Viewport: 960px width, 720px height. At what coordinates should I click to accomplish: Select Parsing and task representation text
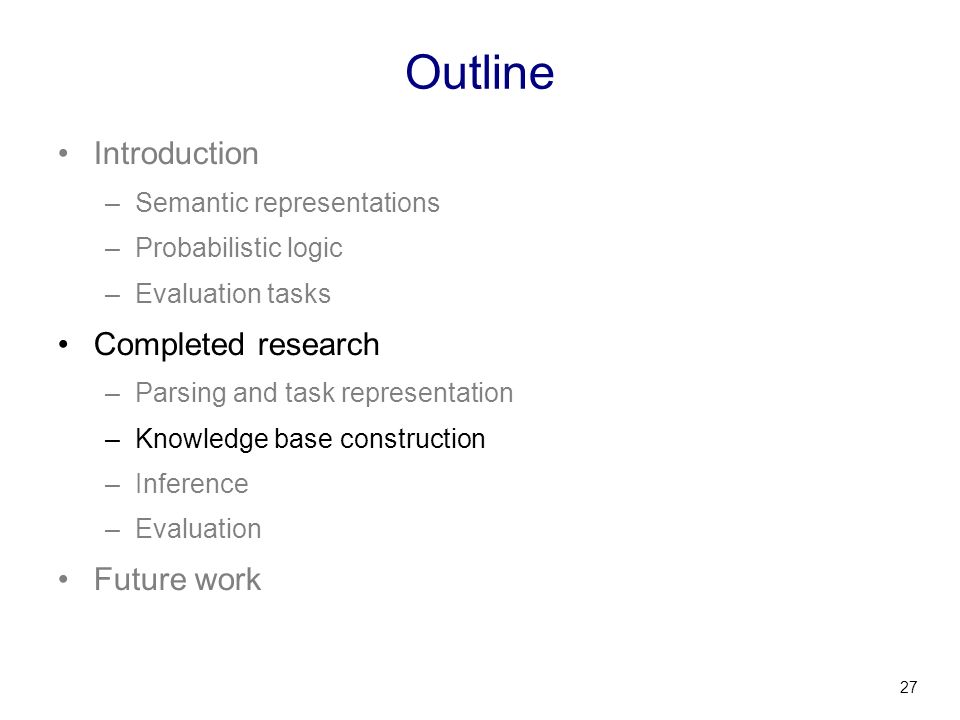324,393
